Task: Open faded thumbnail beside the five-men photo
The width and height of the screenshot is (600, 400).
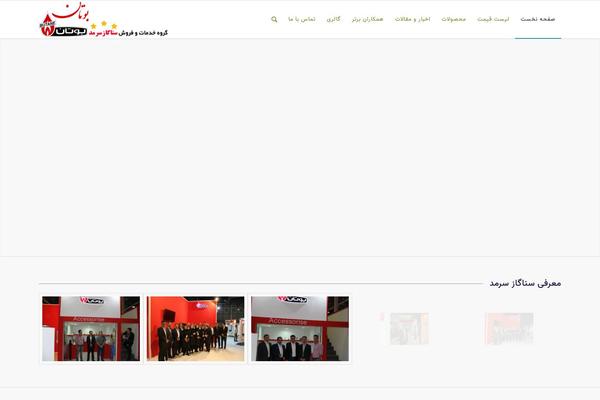Action: pos(406,328)
